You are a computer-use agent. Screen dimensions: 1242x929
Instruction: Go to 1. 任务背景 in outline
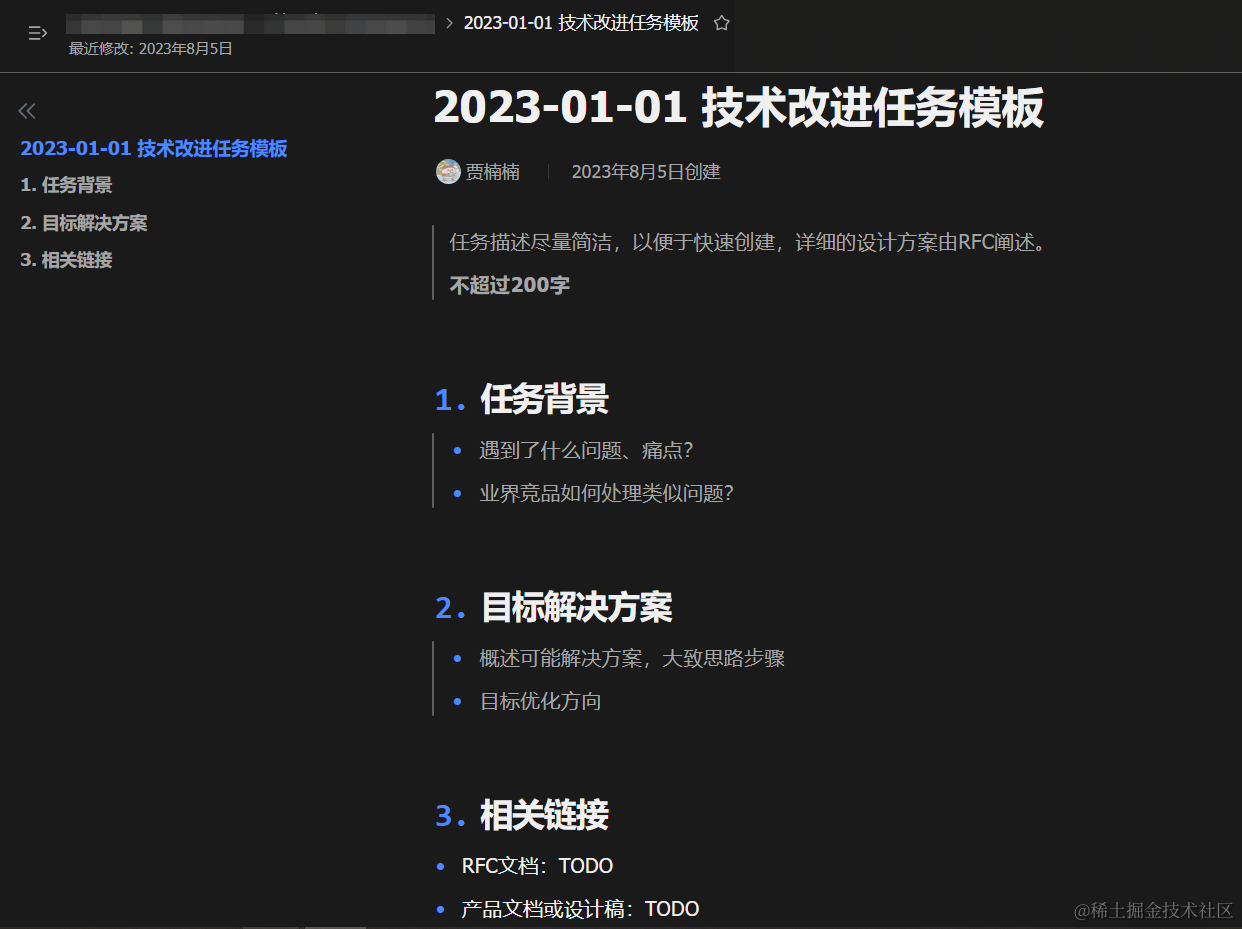tap(66, 185)
